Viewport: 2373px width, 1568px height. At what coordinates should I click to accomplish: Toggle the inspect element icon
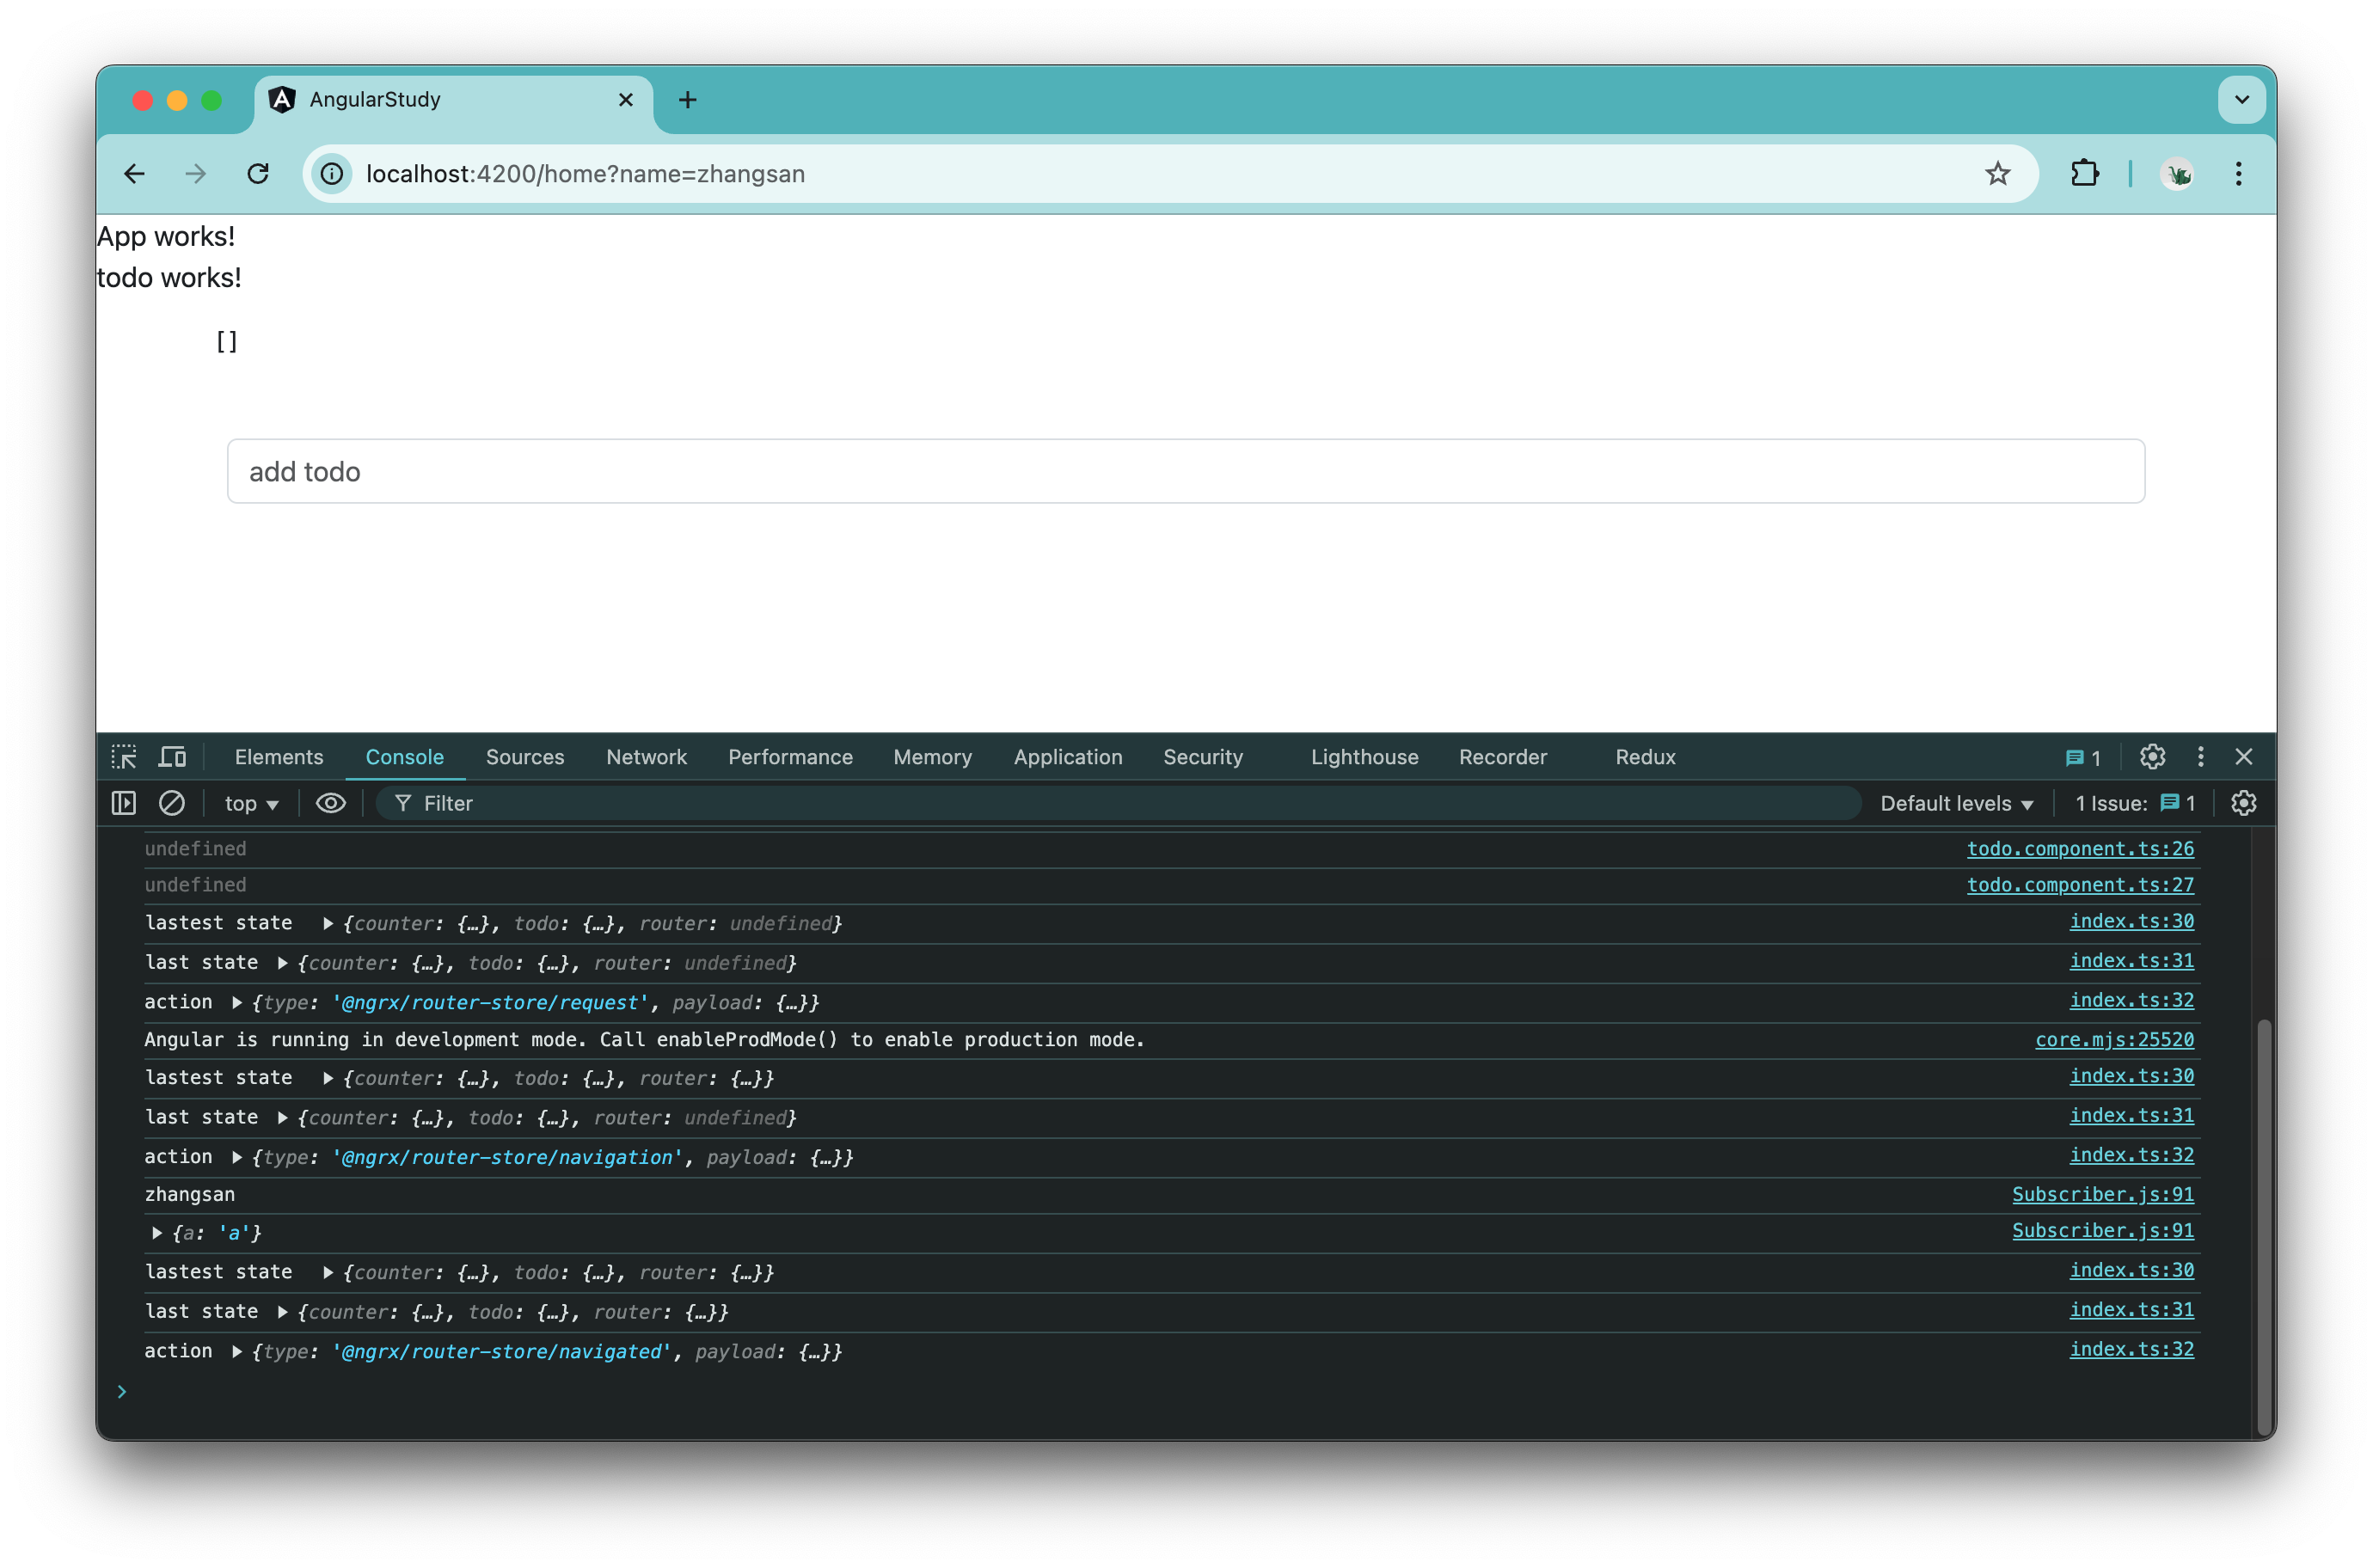click(126, 756)
